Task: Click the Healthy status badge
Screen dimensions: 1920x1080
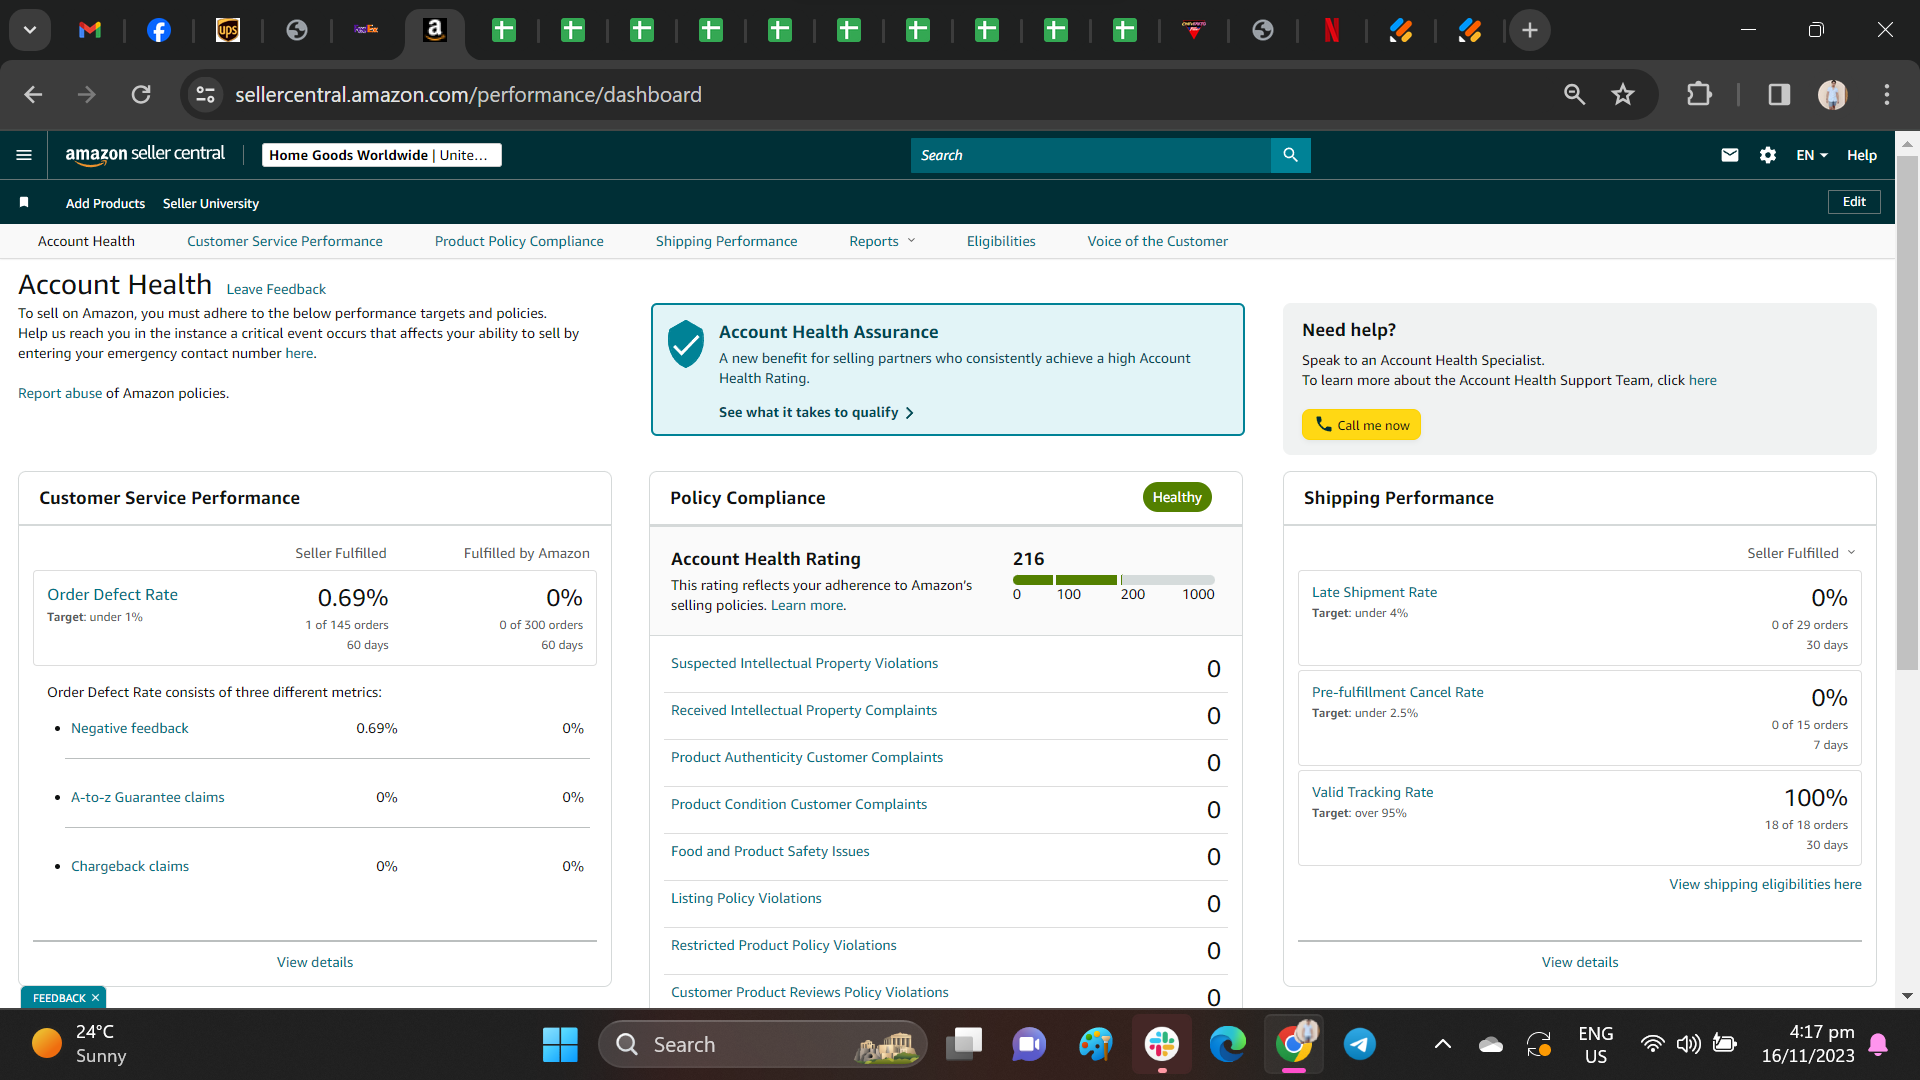Action: coord(1177,497)
